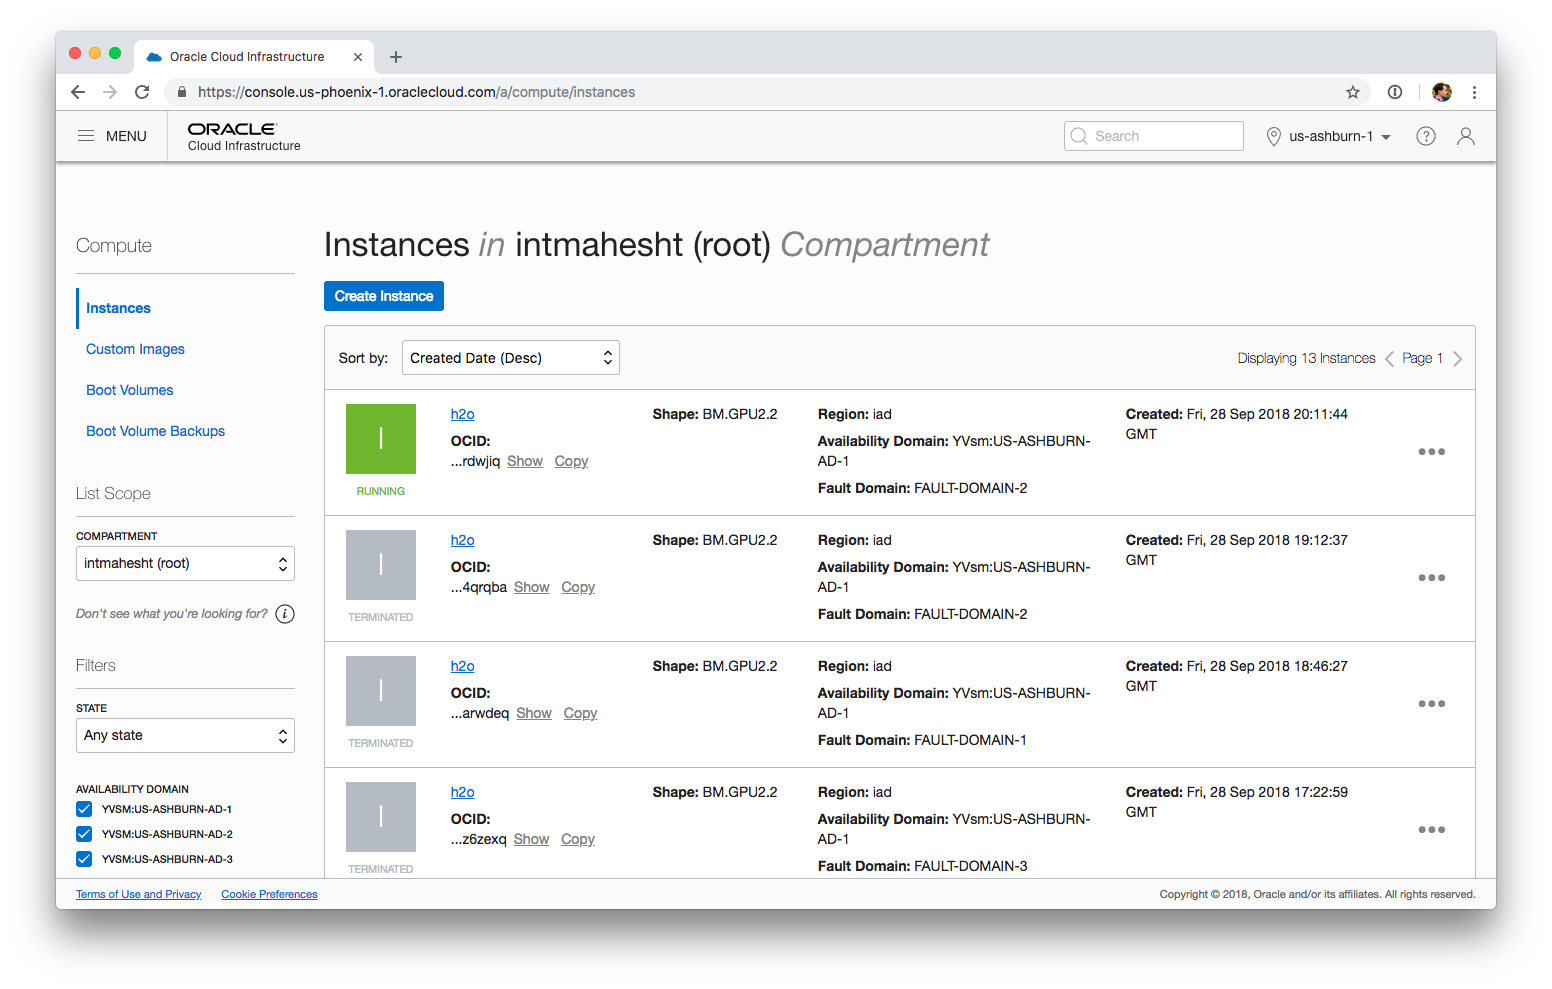Open the help question mark icon
Image resolution: width=1552 pixels, height=989 pixels.
[1426, 136]
